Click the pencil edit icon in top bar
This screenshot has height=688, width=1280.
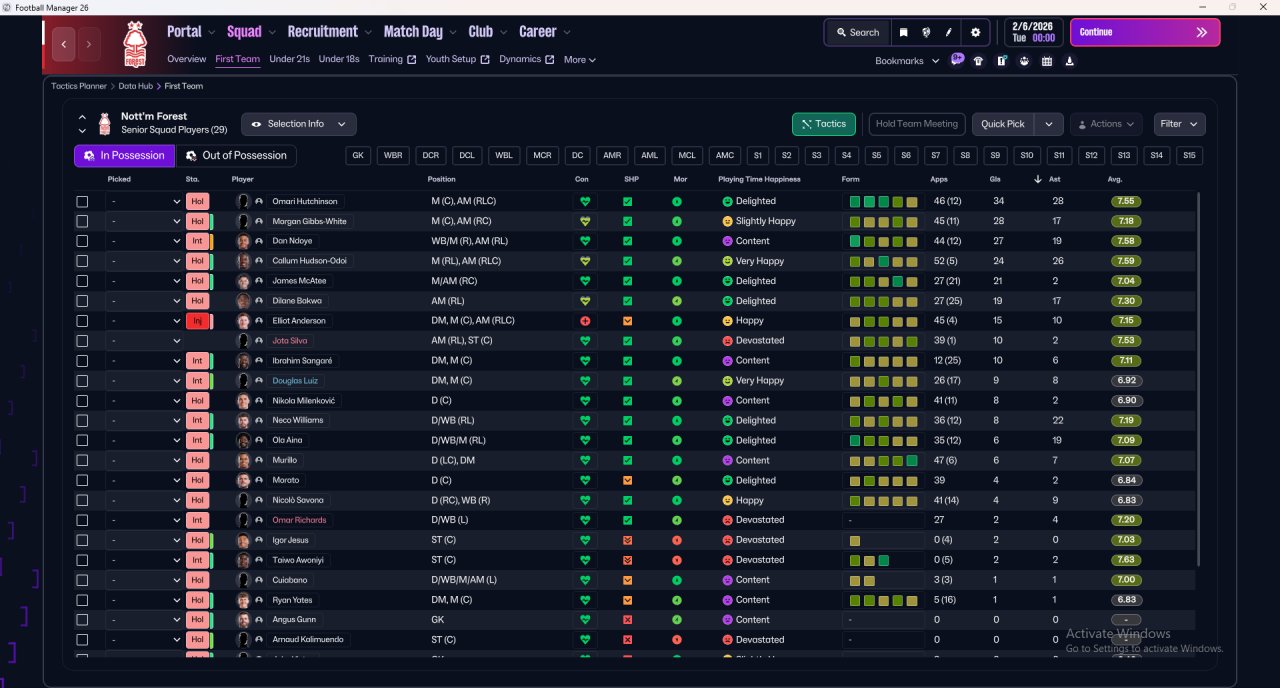[x=949, y=32]
